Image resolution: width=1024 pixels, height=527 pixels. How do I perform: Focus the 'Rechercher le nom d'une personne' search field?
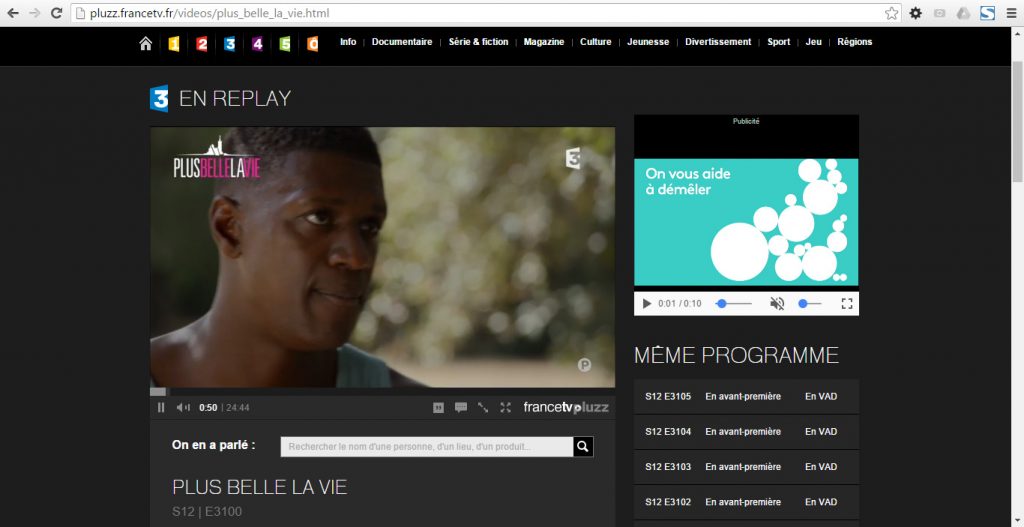(427, 447)
